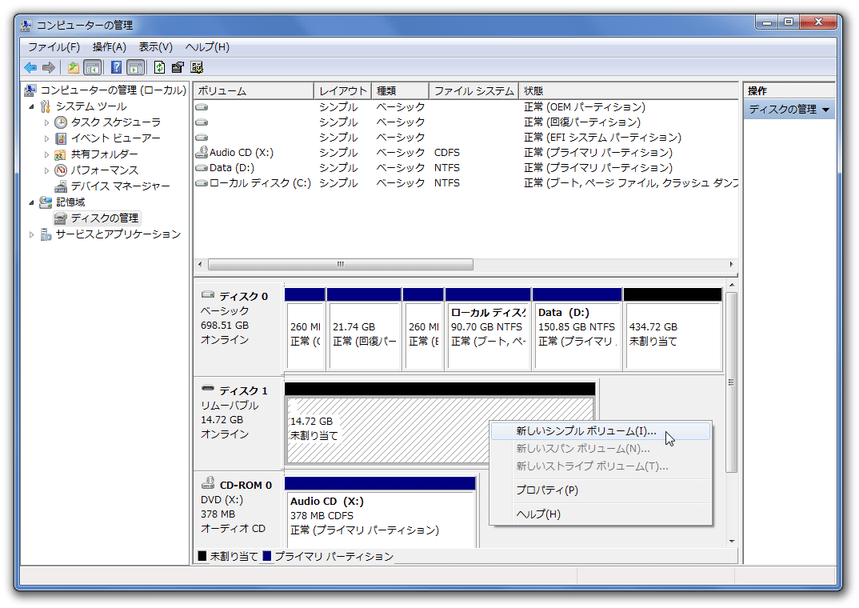Click the blue Help question mark icon
This screenshot has height=608, width=859.
116,67
